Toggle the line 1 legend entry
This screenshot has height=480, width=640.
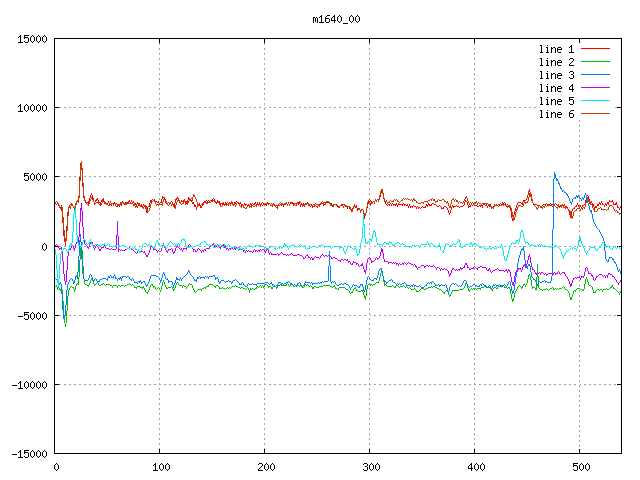[556, 49]
